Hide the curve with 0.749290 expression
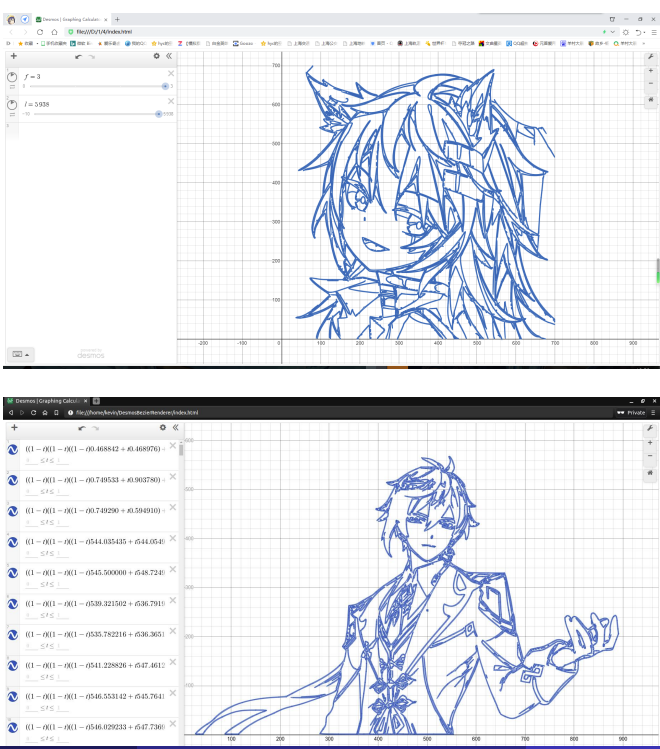This screenshot has height=749, width=660. click(x=13, y=511)
